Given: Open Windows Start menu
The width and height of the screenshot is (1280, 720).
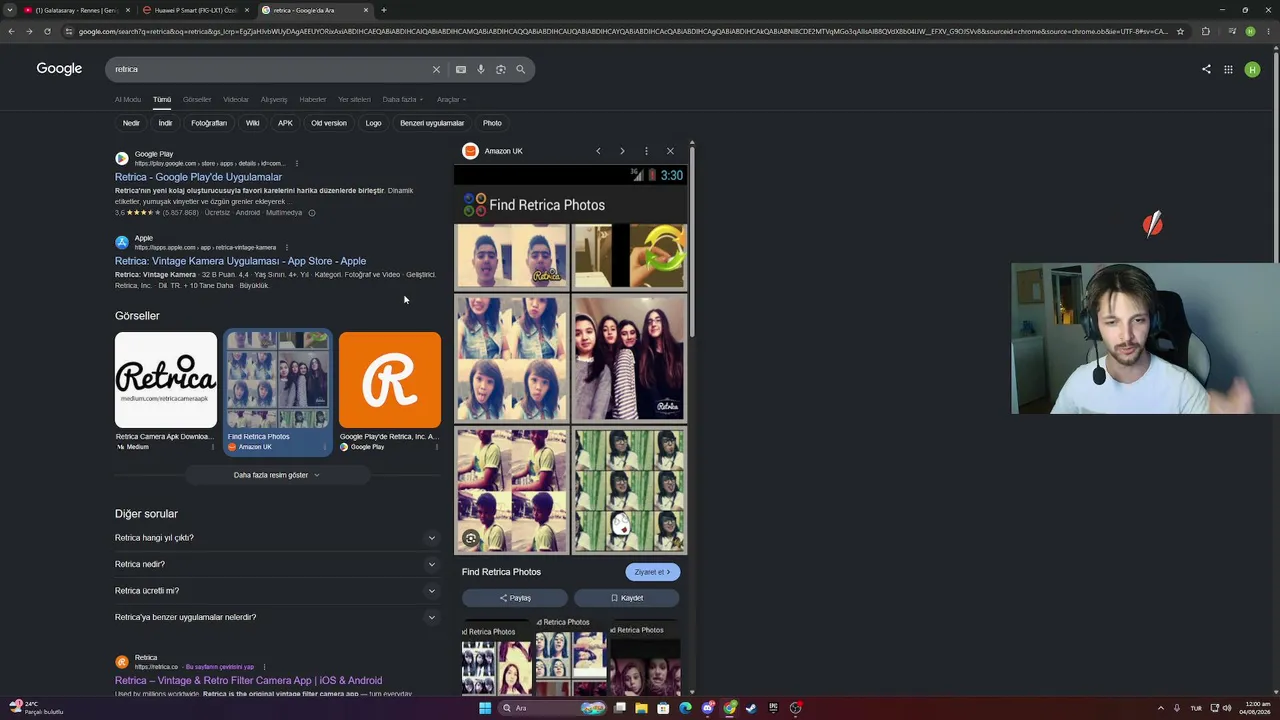Looking at the screenshot, I should 485,708.
